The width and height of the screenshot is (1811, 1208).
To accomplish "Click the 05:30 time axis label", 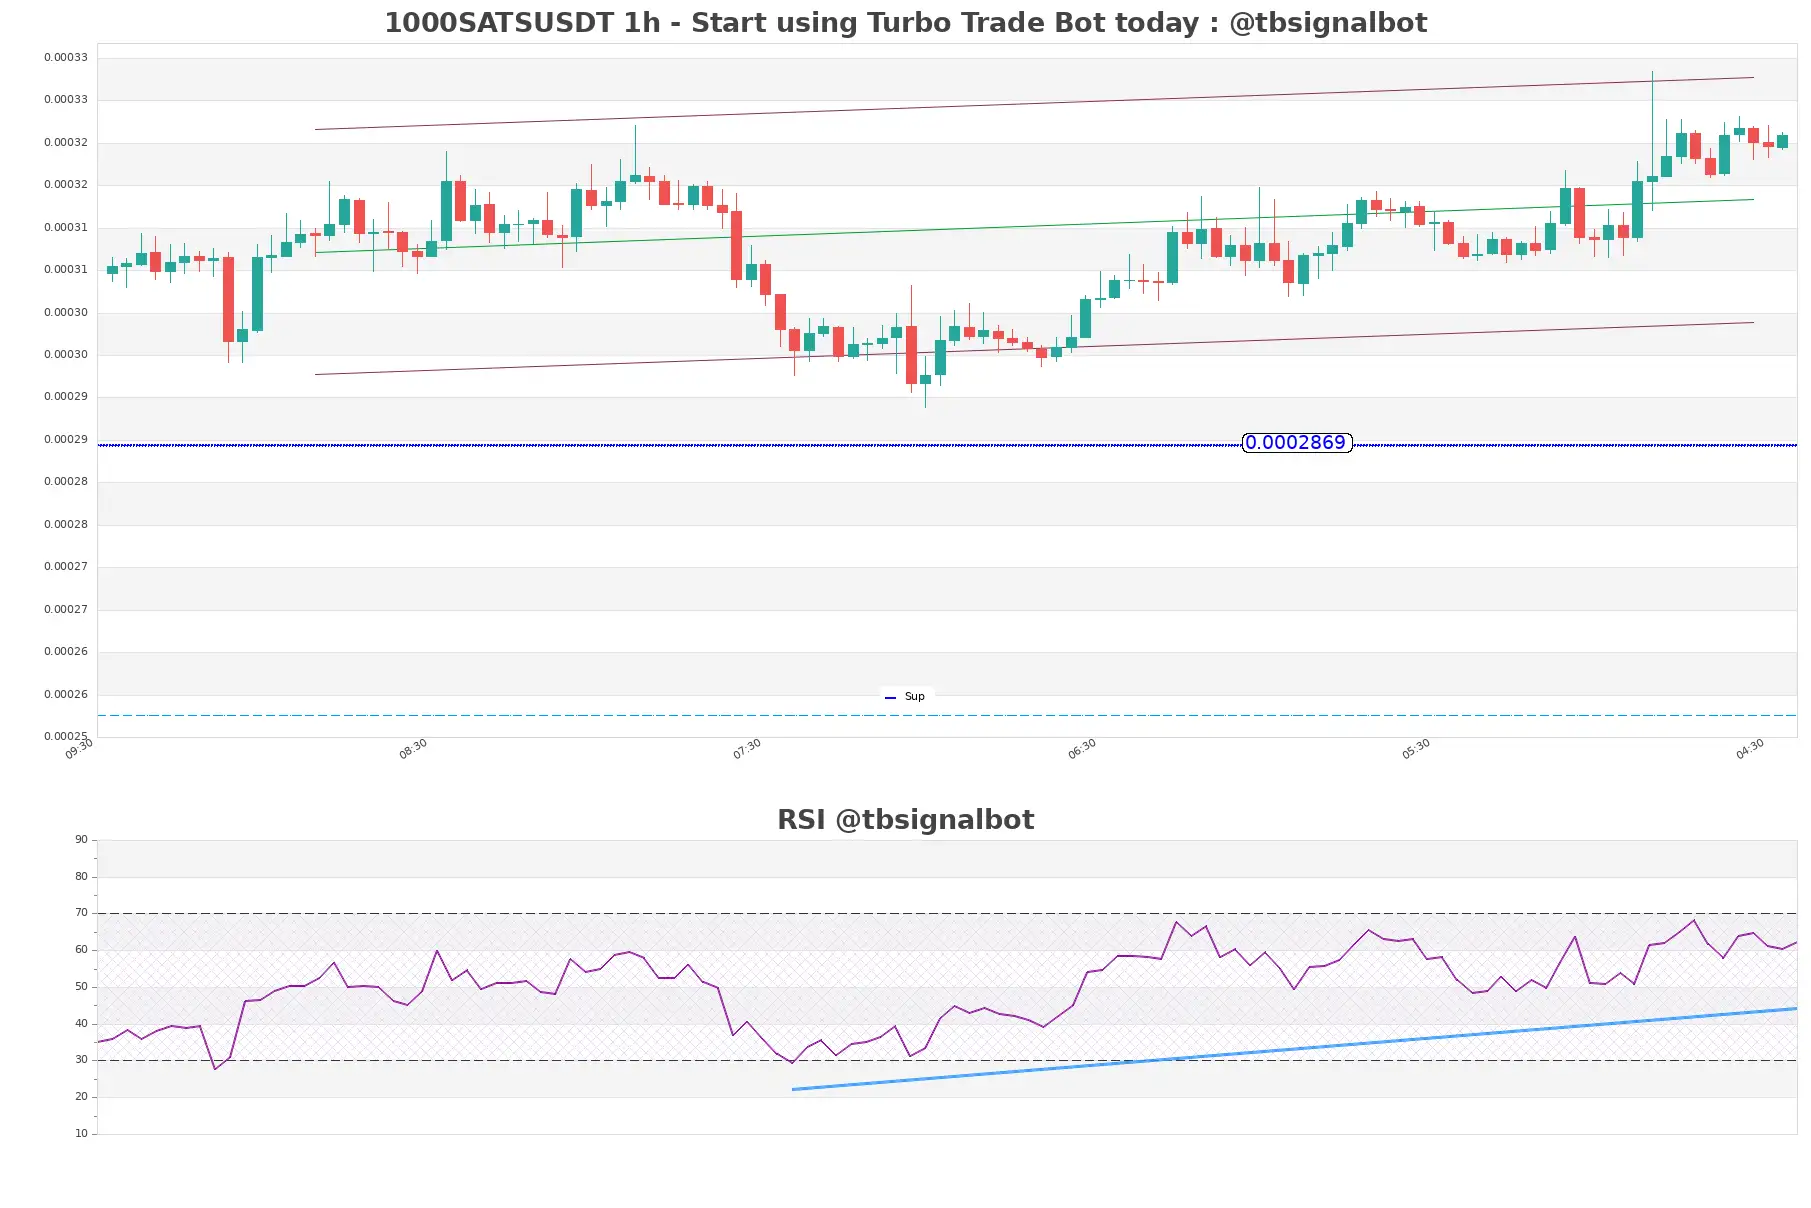I will (1416, 749).
